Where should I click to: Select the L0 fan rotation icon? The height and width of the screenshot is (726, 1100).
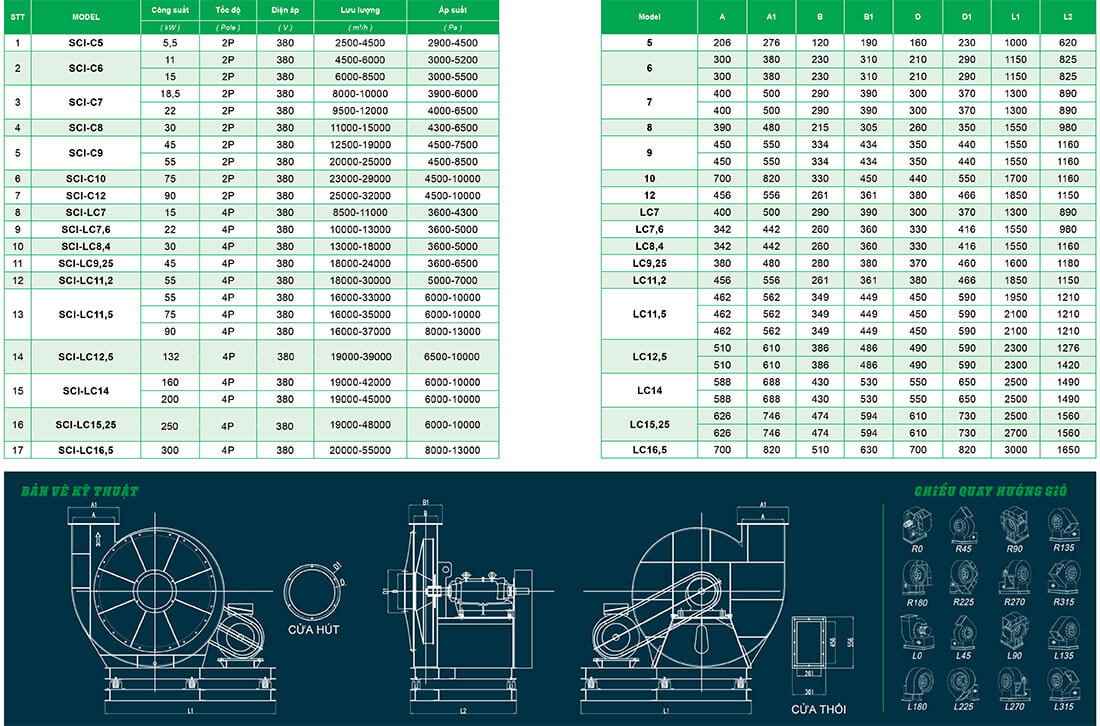tap(917, 632)
